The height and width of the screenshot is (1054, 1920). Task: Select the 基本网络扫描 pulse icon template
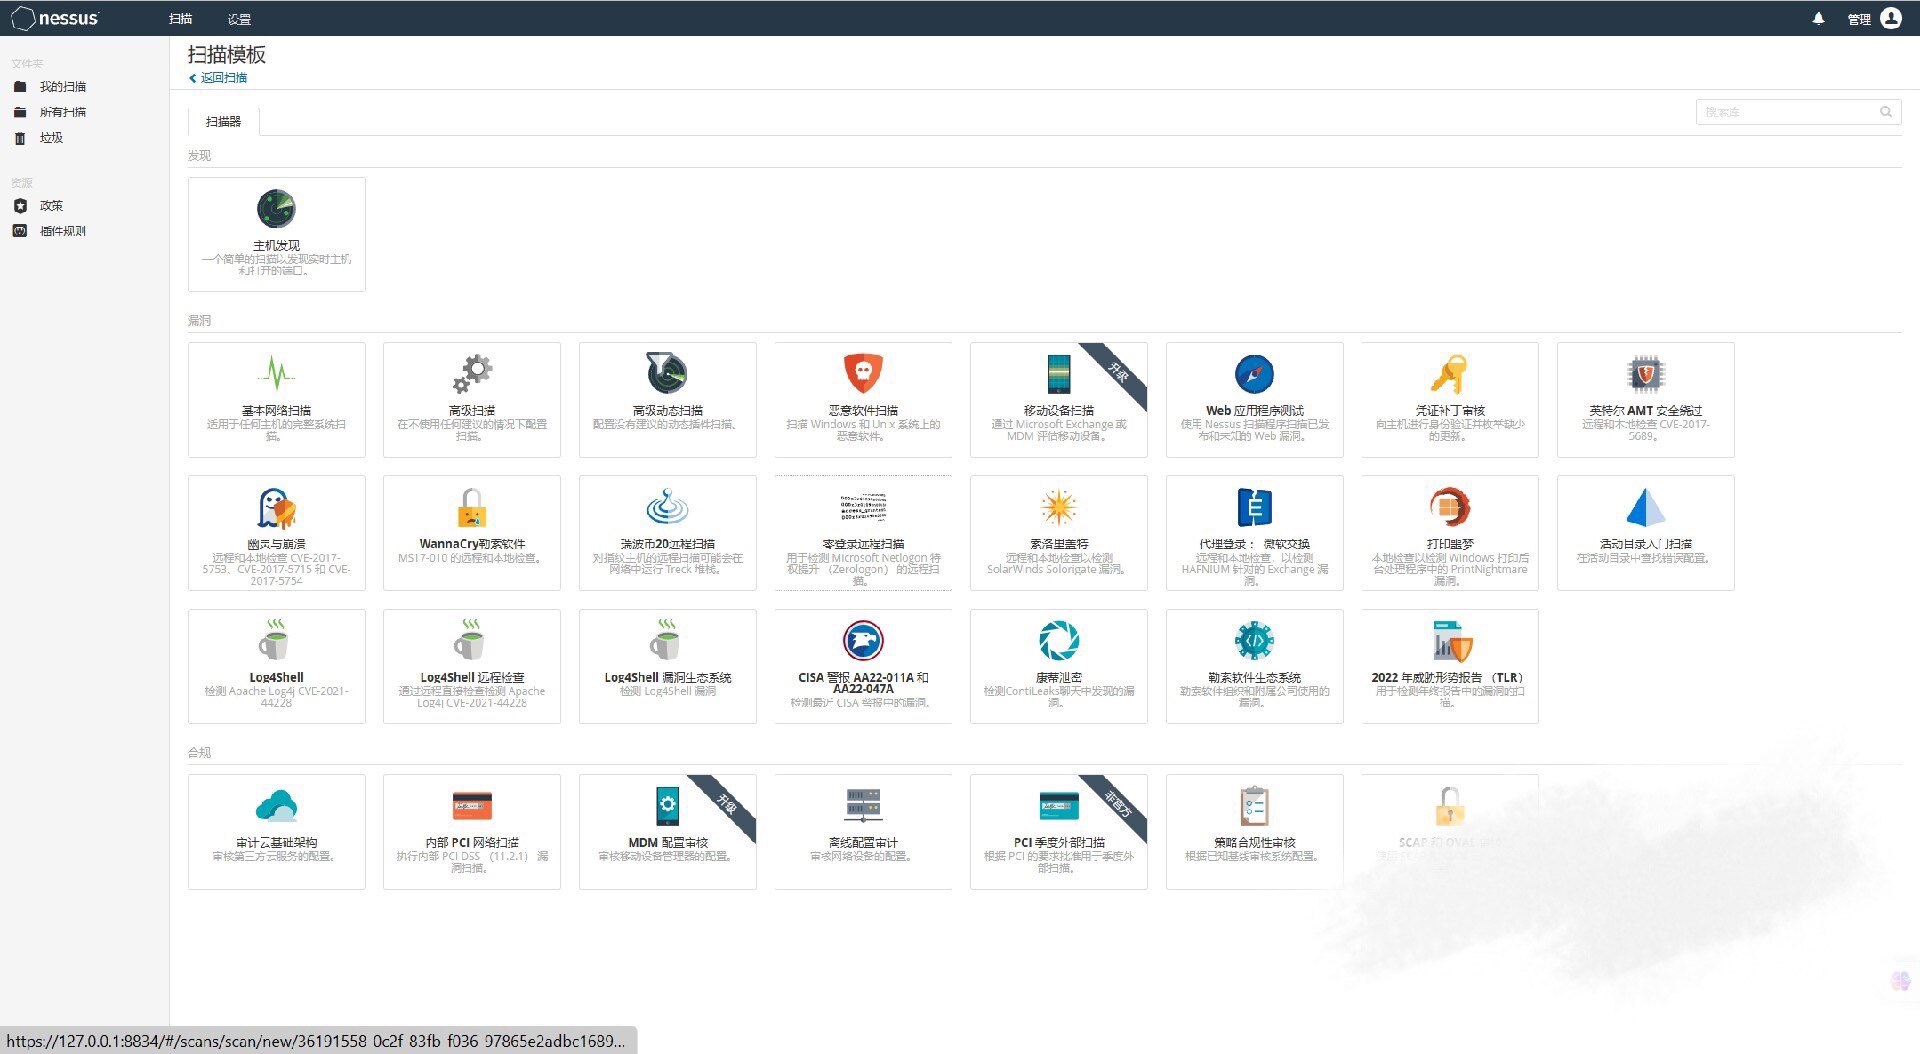click(276, 374)
